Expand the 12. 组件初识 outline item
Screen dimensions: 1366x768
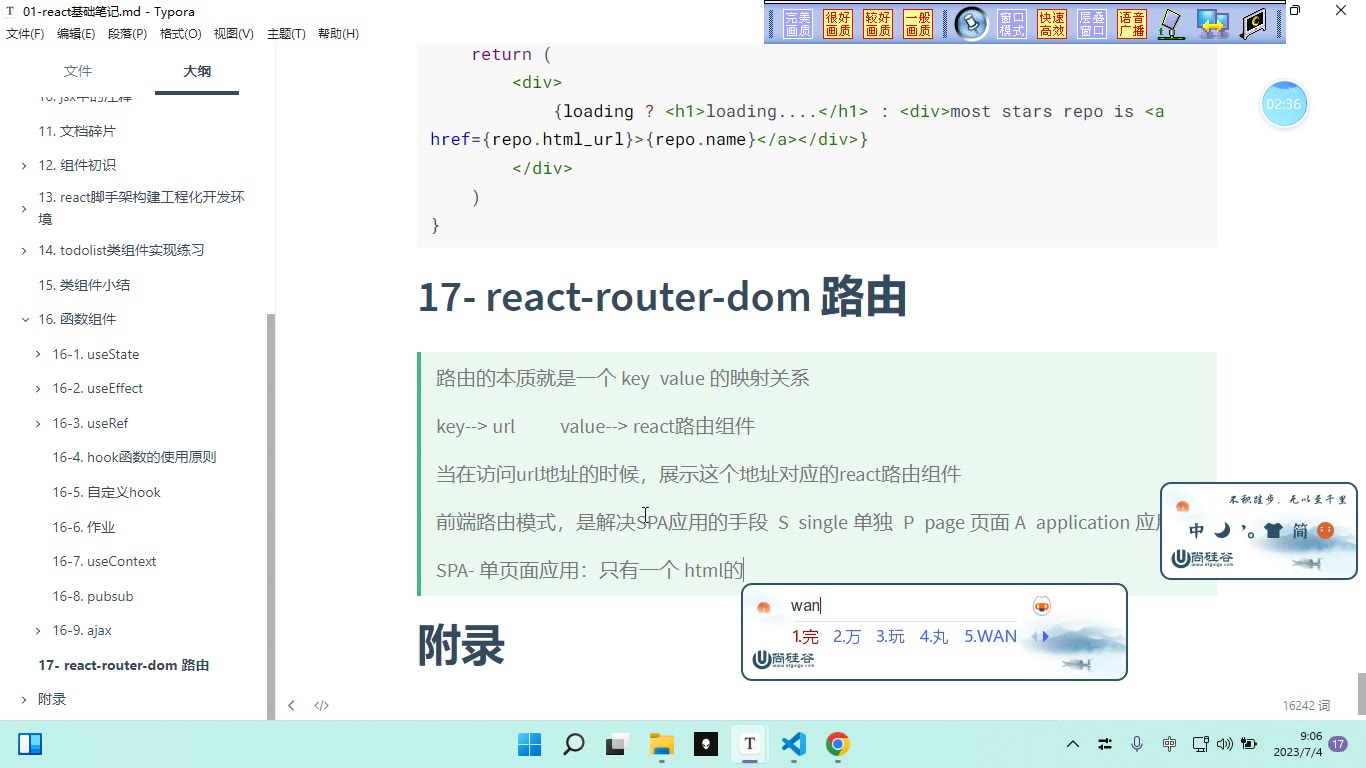(24, 166)
